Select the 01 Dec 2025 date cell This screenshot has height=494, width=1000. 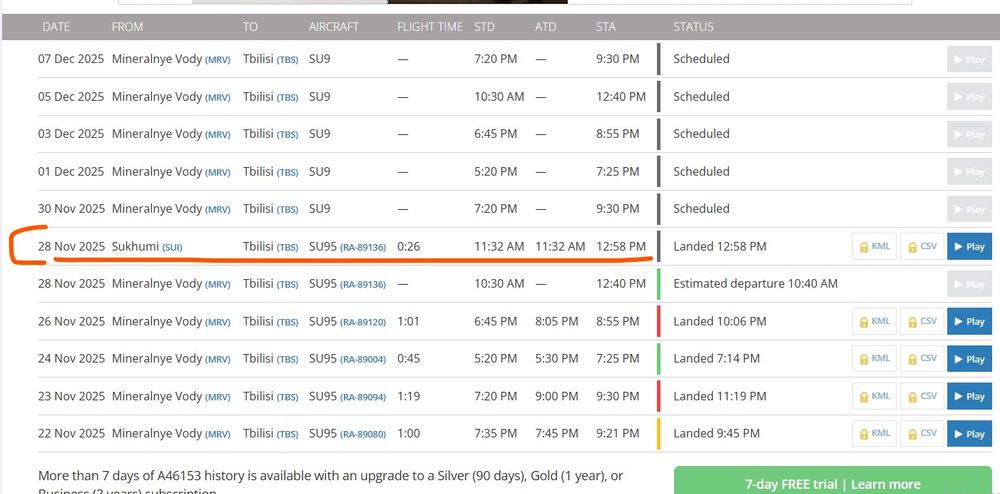point(71,171)
